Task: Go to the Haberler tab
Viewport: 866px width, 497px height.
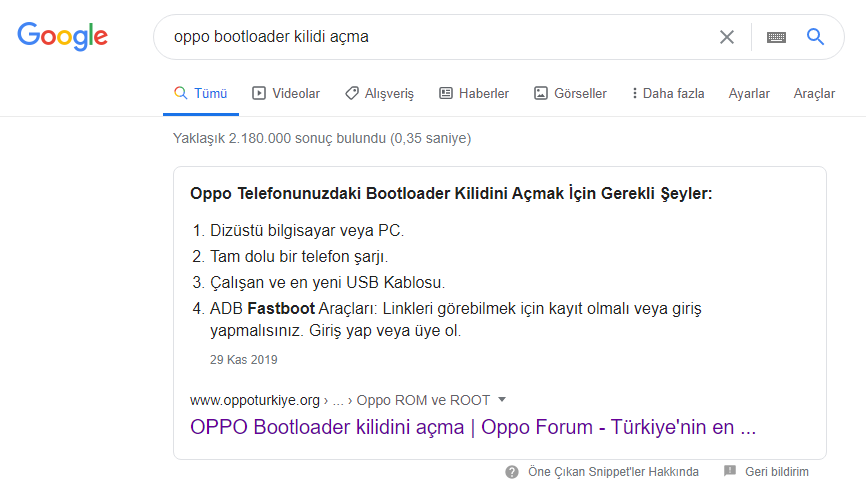Action: 474,93
